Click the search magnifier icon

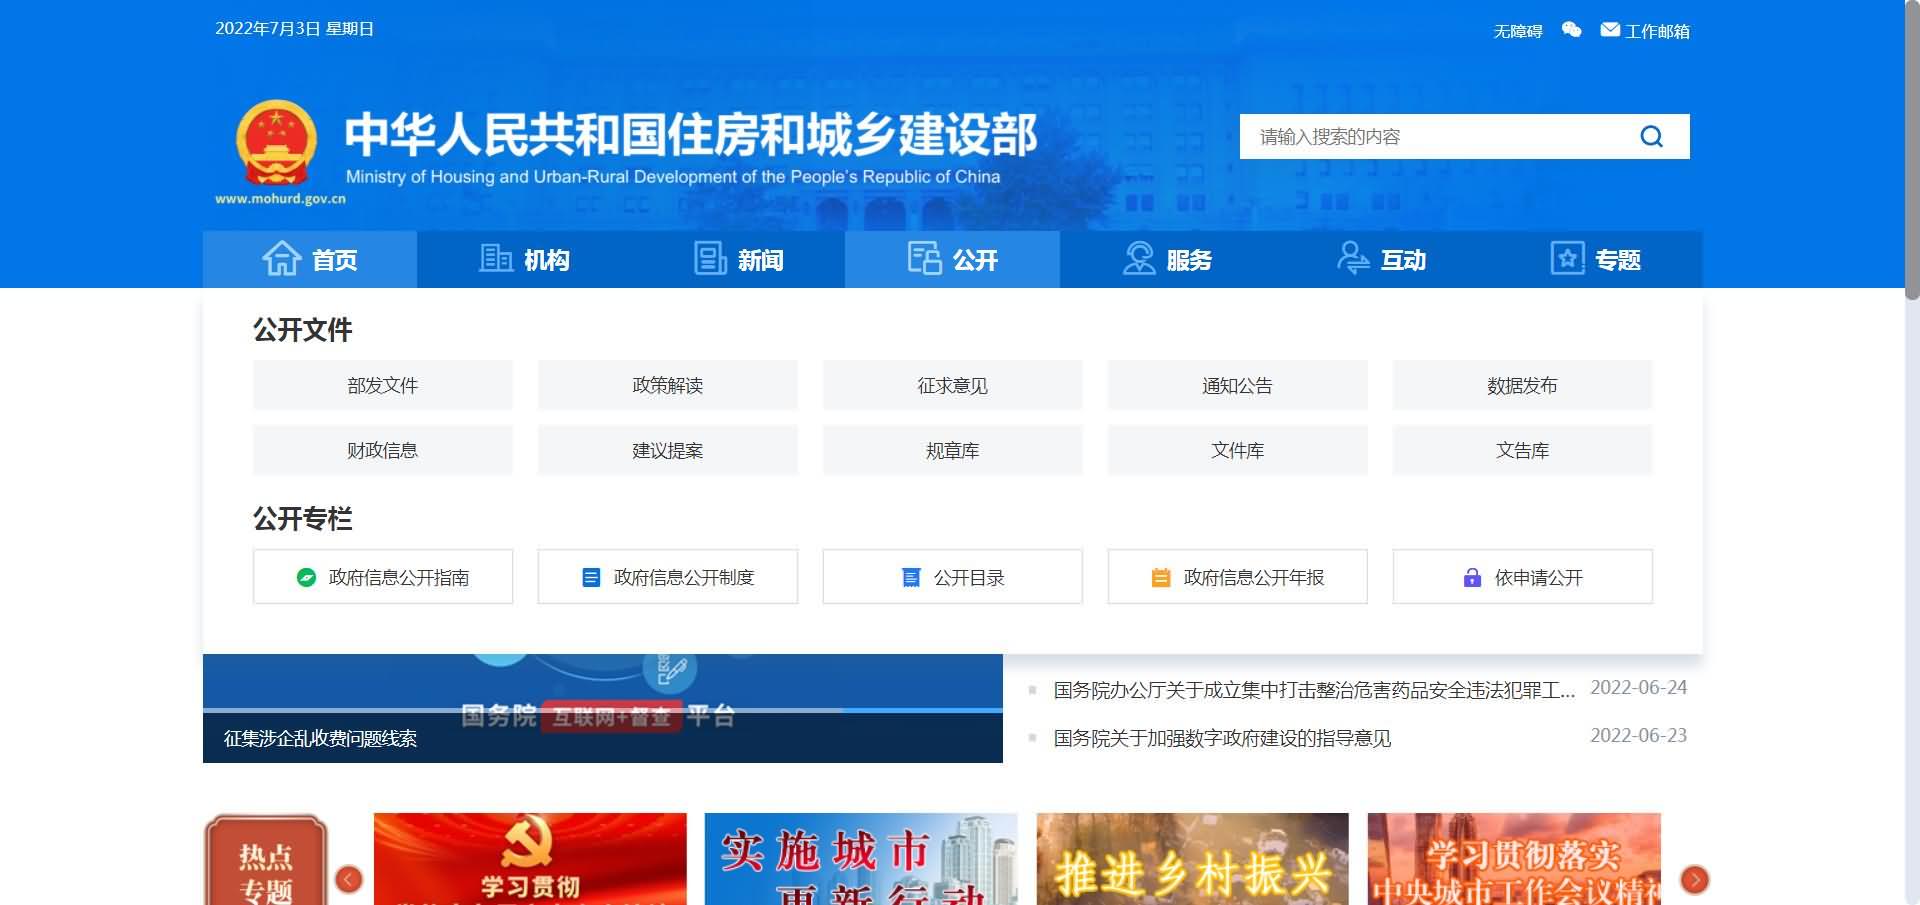(1651, 136)
